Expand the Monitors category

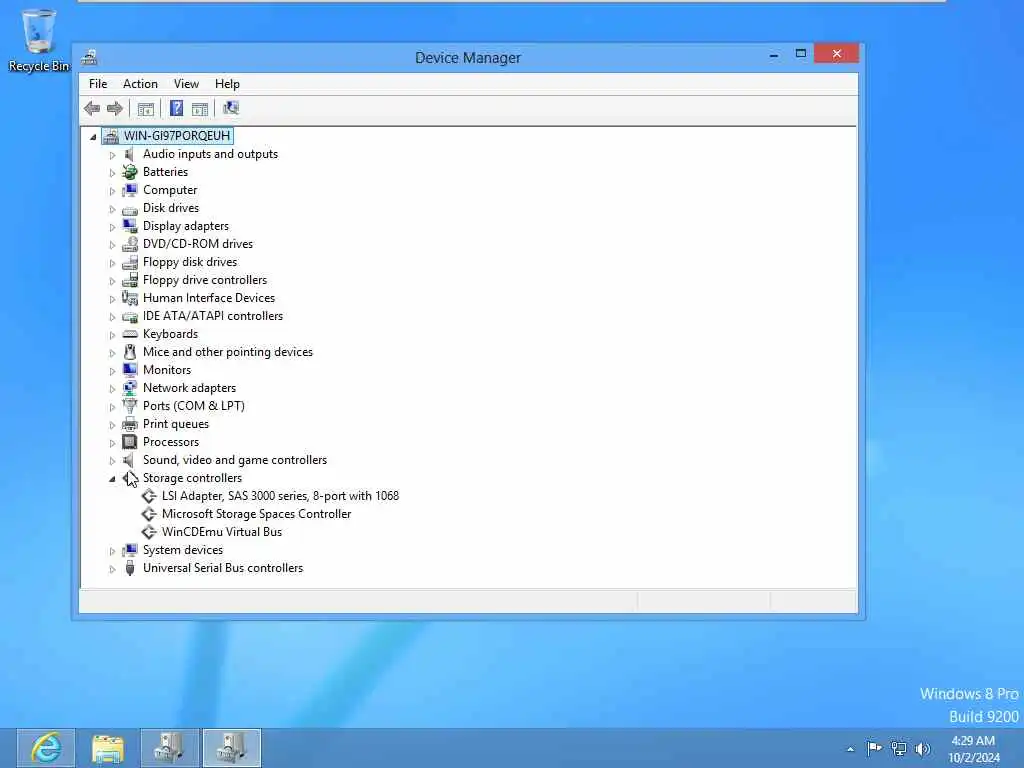[112, 371]
